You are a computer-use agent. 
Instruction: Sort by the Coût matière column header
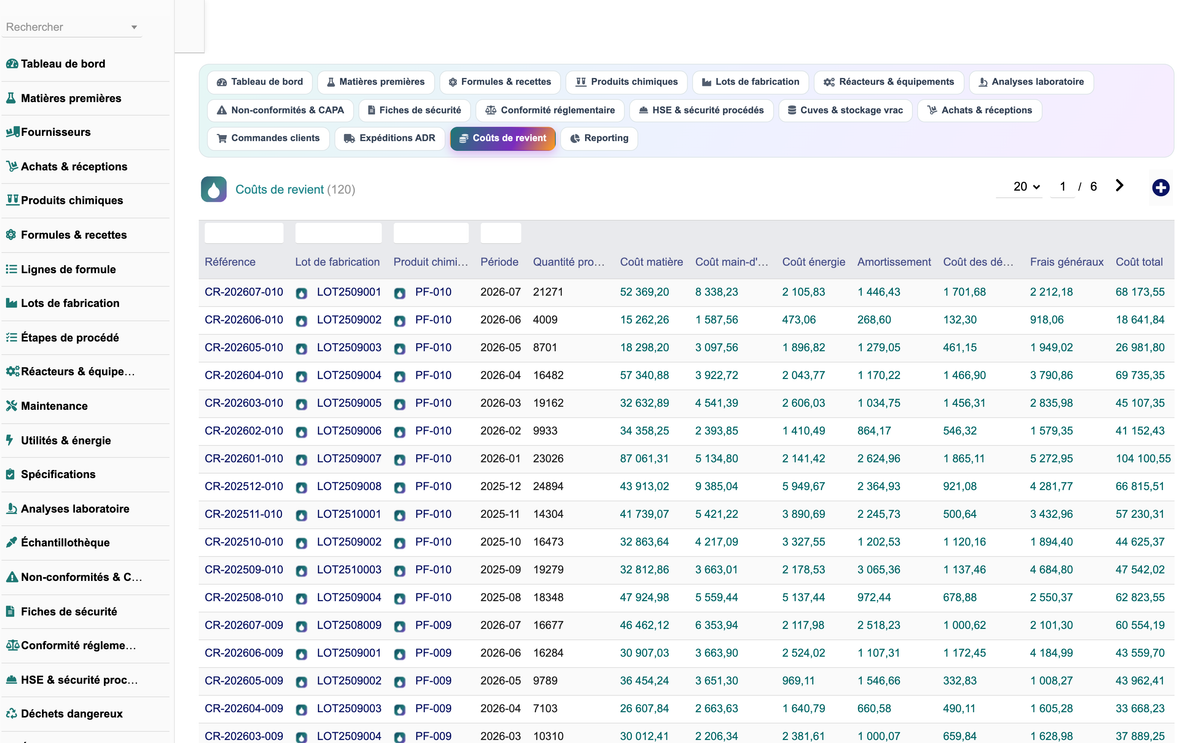pyautogui.click(x=651, y=262)
